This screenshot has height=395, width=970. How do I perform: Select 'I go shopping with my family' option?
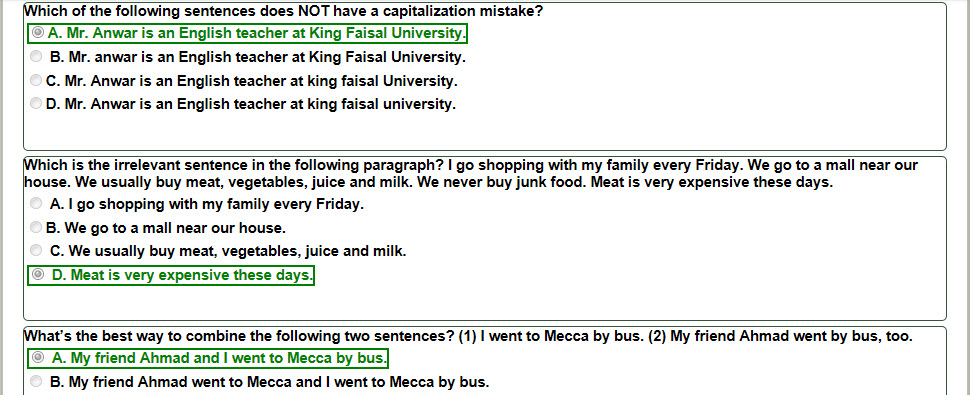pos(36,203)
